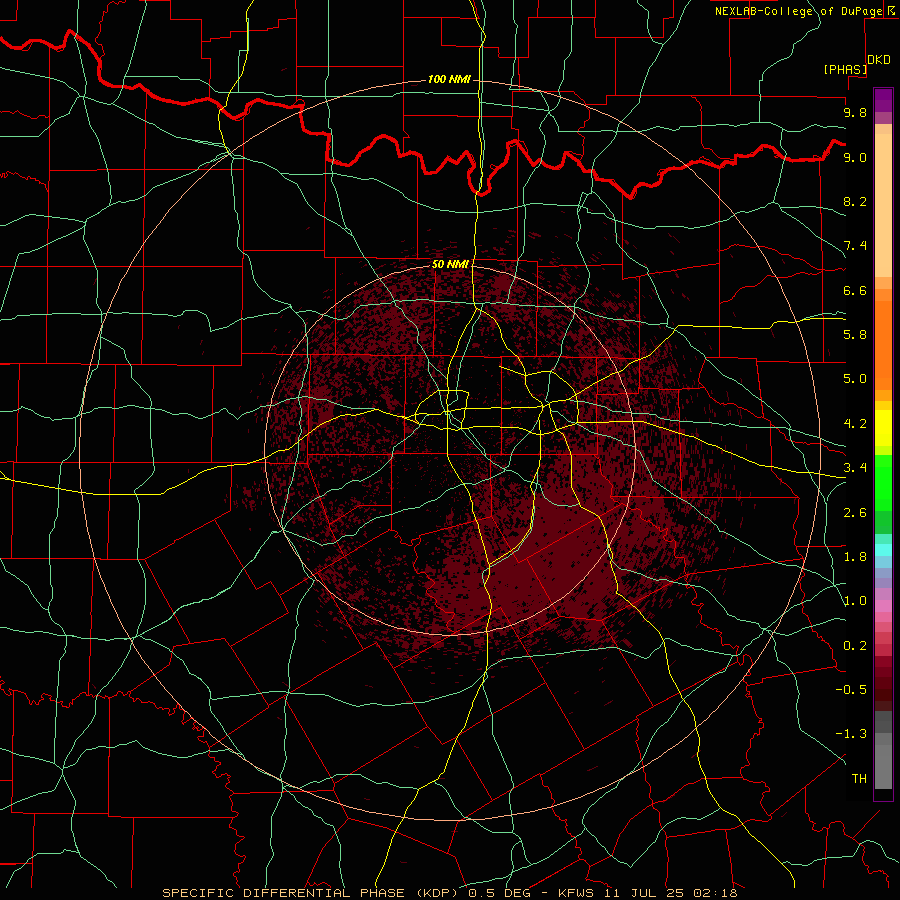The height and width of the screenshot is (900, 900).
Task: Click the 8.2 value on the color scale
Action: coord(855,201)
